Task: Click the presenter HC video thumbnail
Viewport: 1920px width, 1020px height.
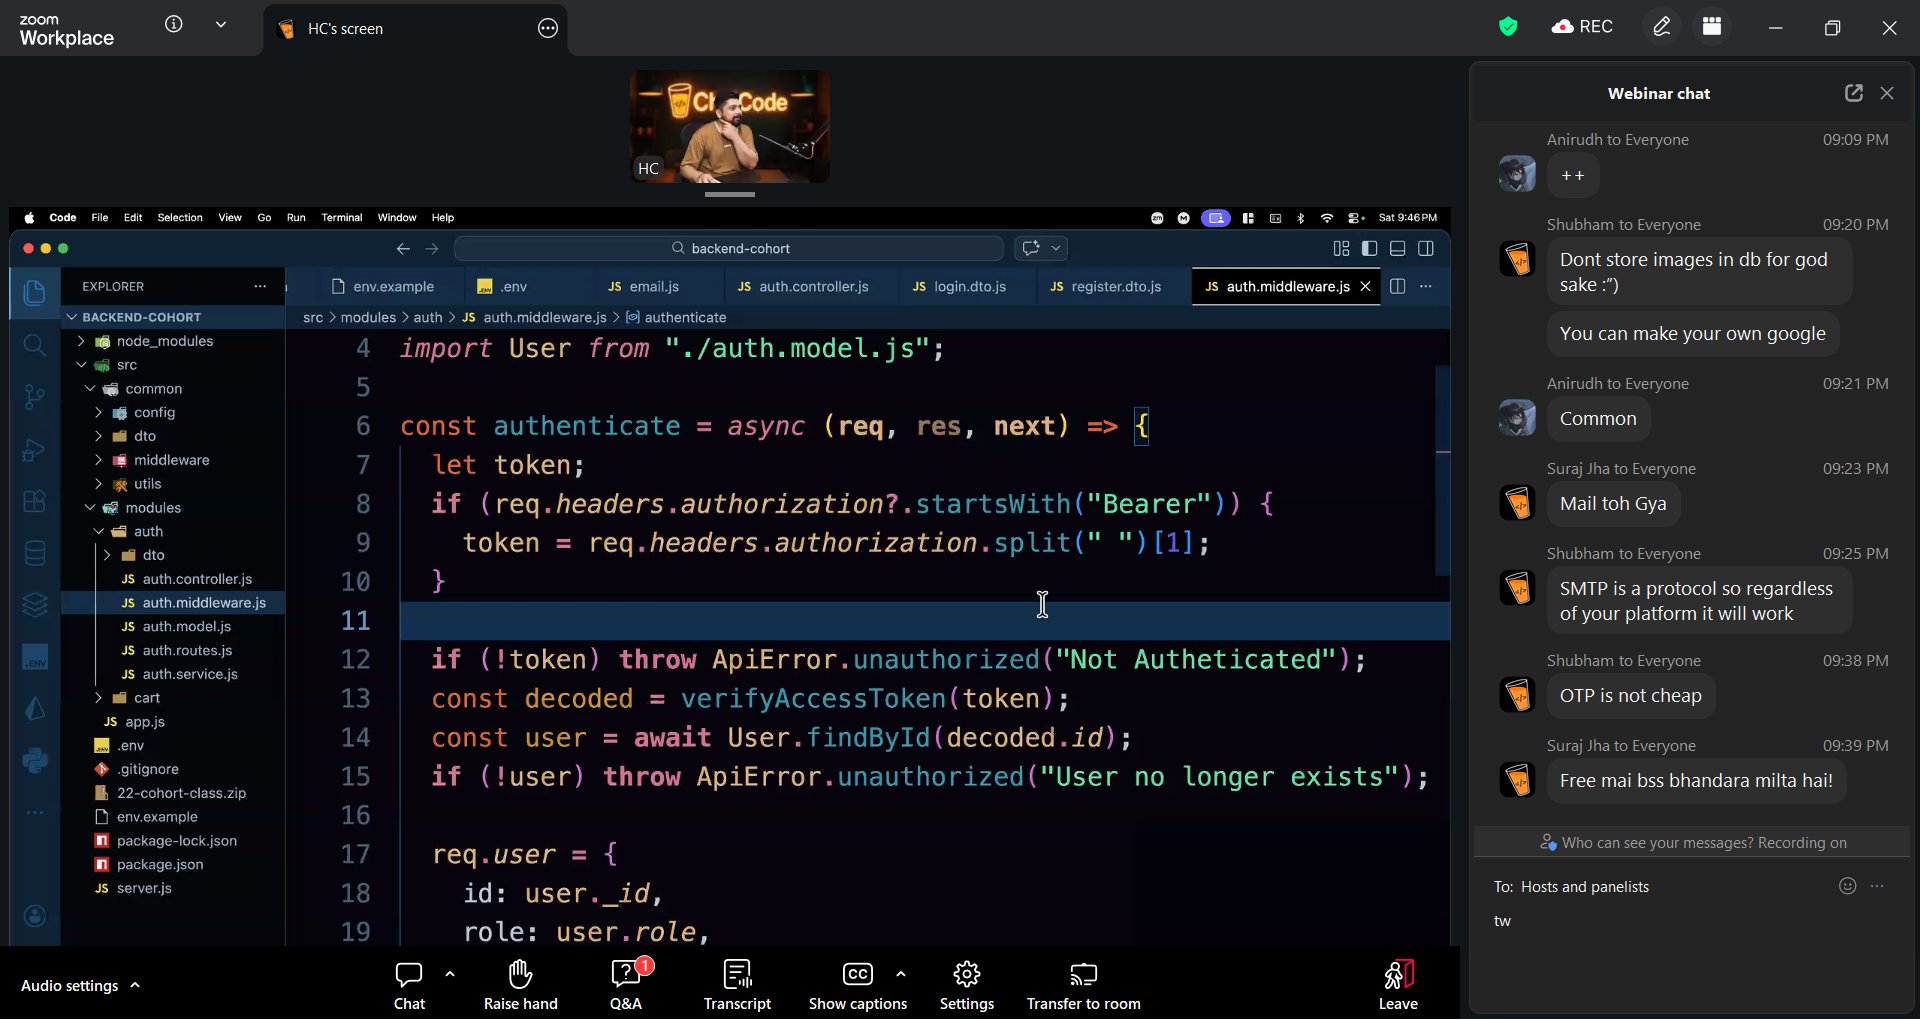Action: click(729, 126)
